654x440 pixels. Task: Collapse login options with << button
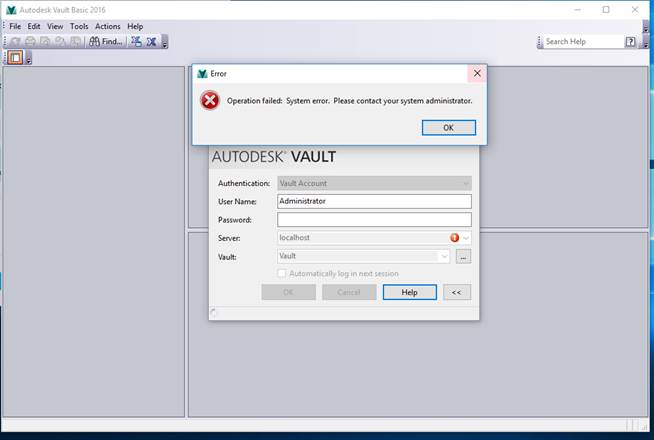pyautogui.click(x=457, y=292)
